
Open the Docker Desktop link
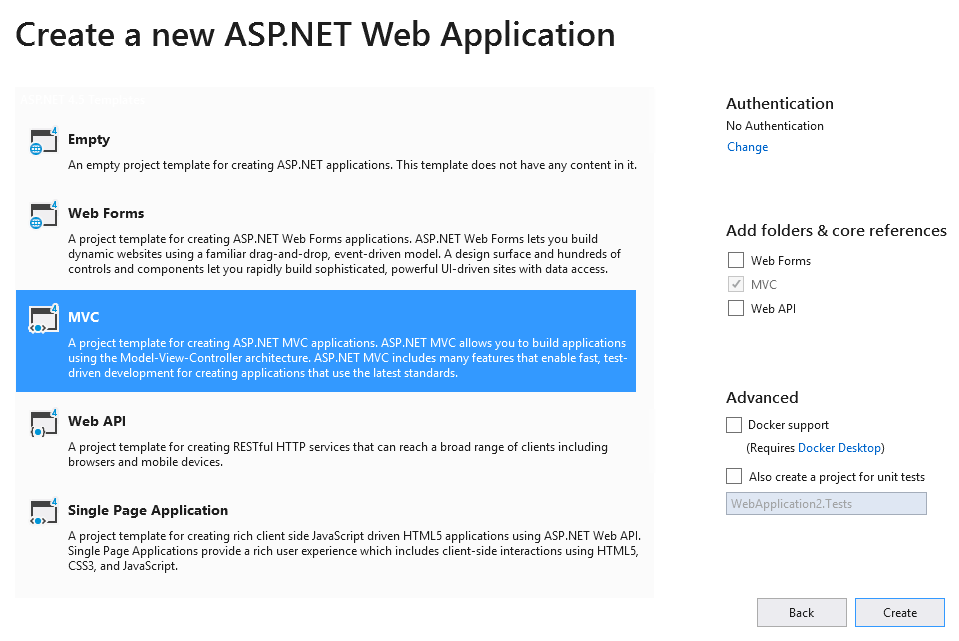click(x=839, y=448)
